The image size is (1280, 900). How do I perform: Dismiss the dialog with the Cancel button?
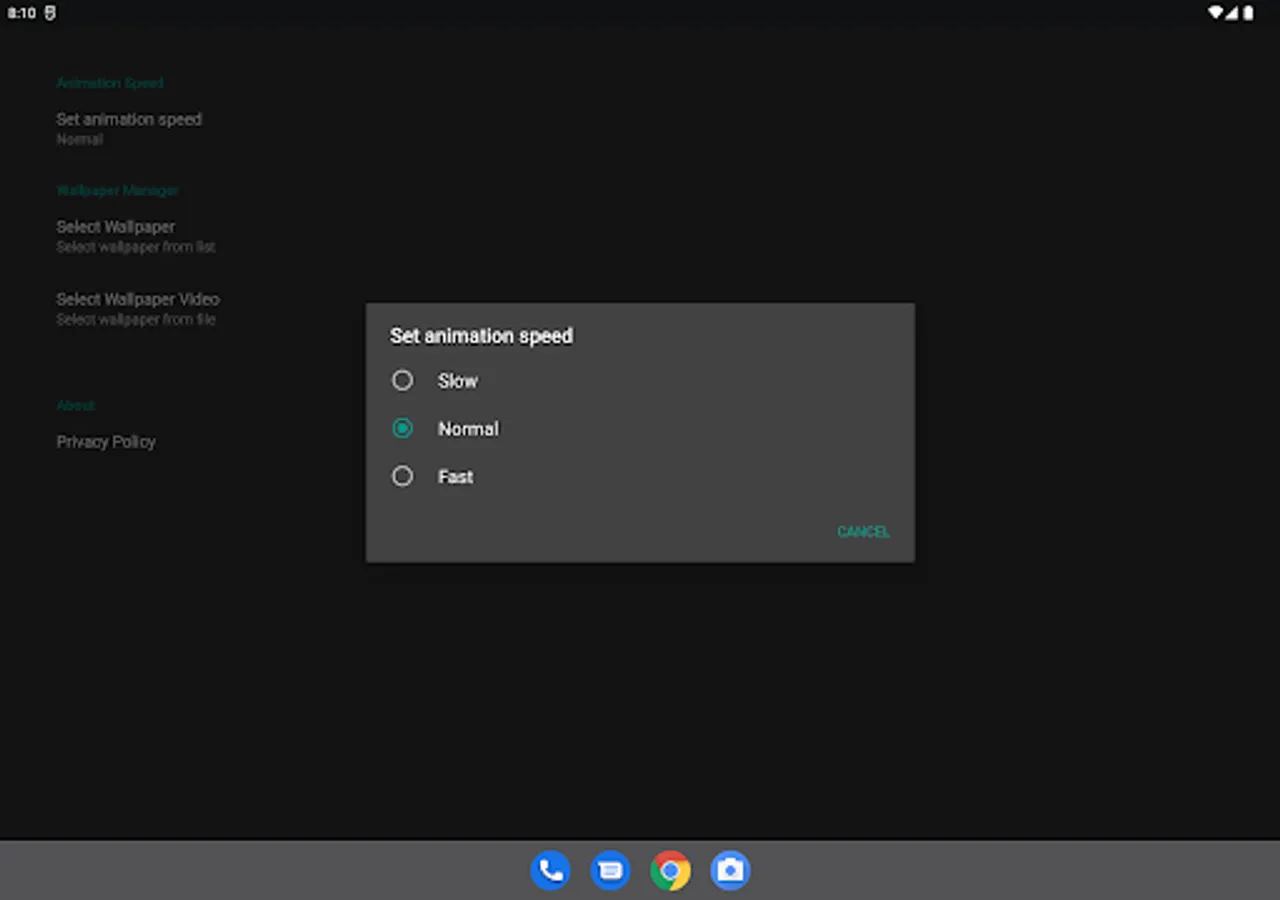tap(863, 532)
